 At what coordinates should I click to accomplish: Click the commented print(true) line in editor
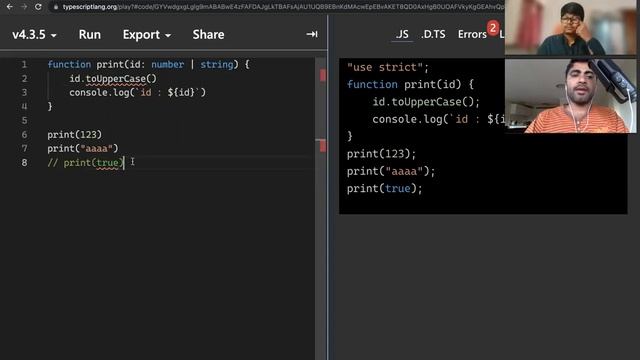click(x=85, y=162)
